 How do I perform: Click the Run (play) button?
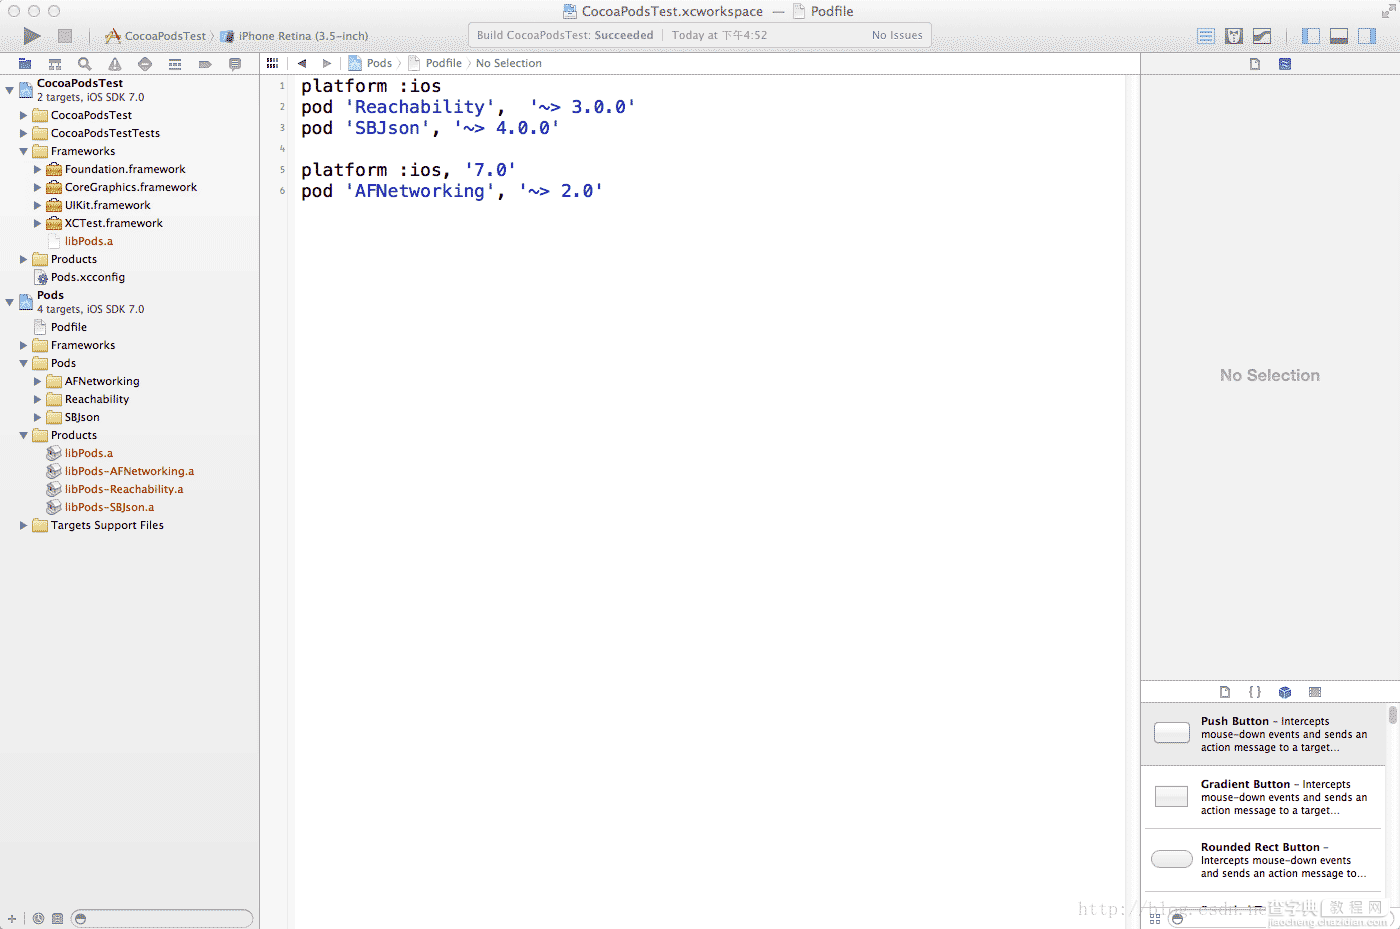(32, 36)
